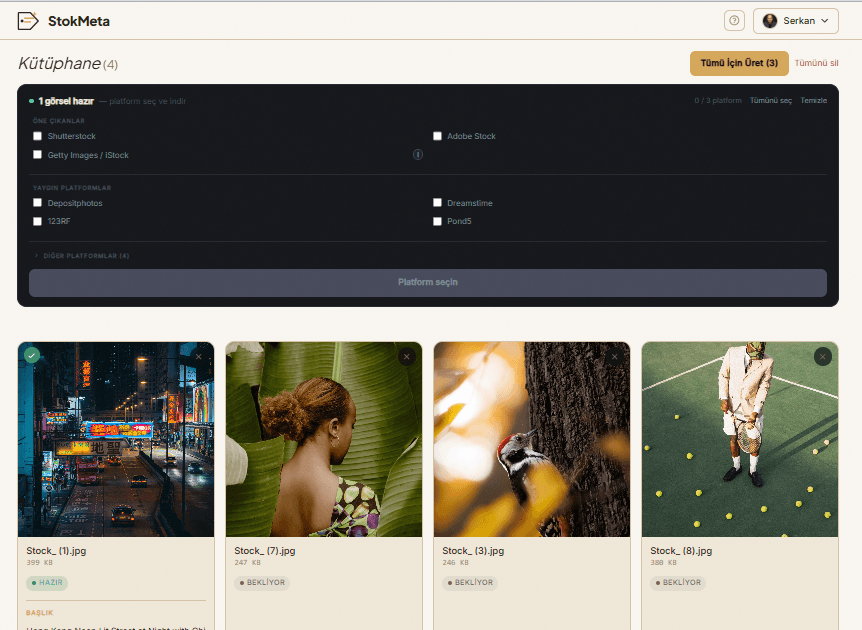Click the green checkmark on Stock_ (1).jpg
The height and width of the screenshot is (630, 862).
[32, 356]
